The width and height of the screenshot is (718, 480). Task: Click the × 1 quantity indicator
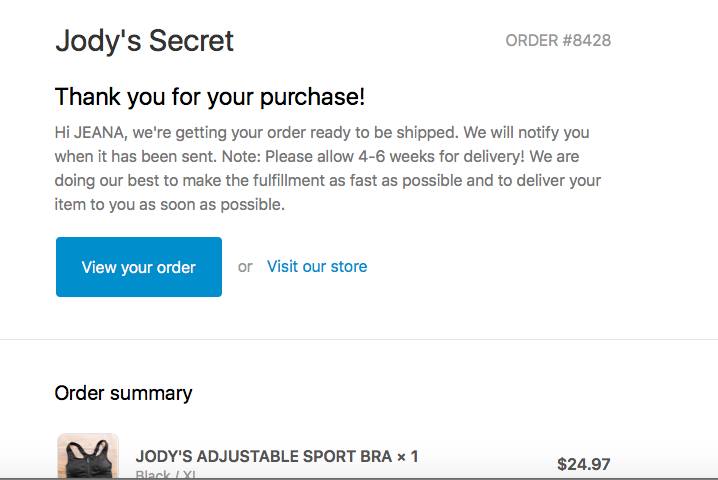(x=408, y=456)
